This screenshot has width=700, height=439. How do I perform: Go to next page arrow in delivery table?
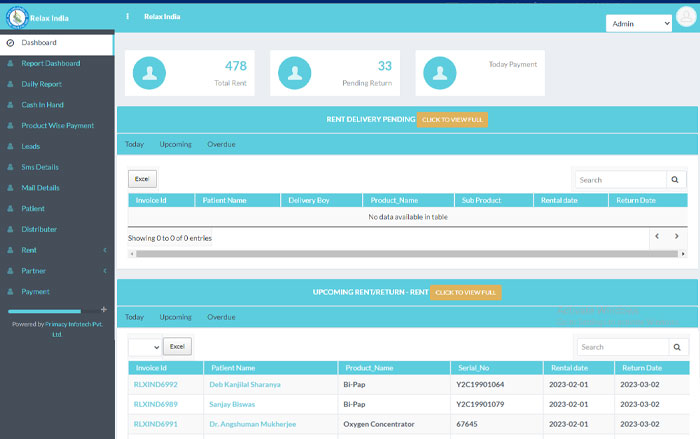pos(677,236)
